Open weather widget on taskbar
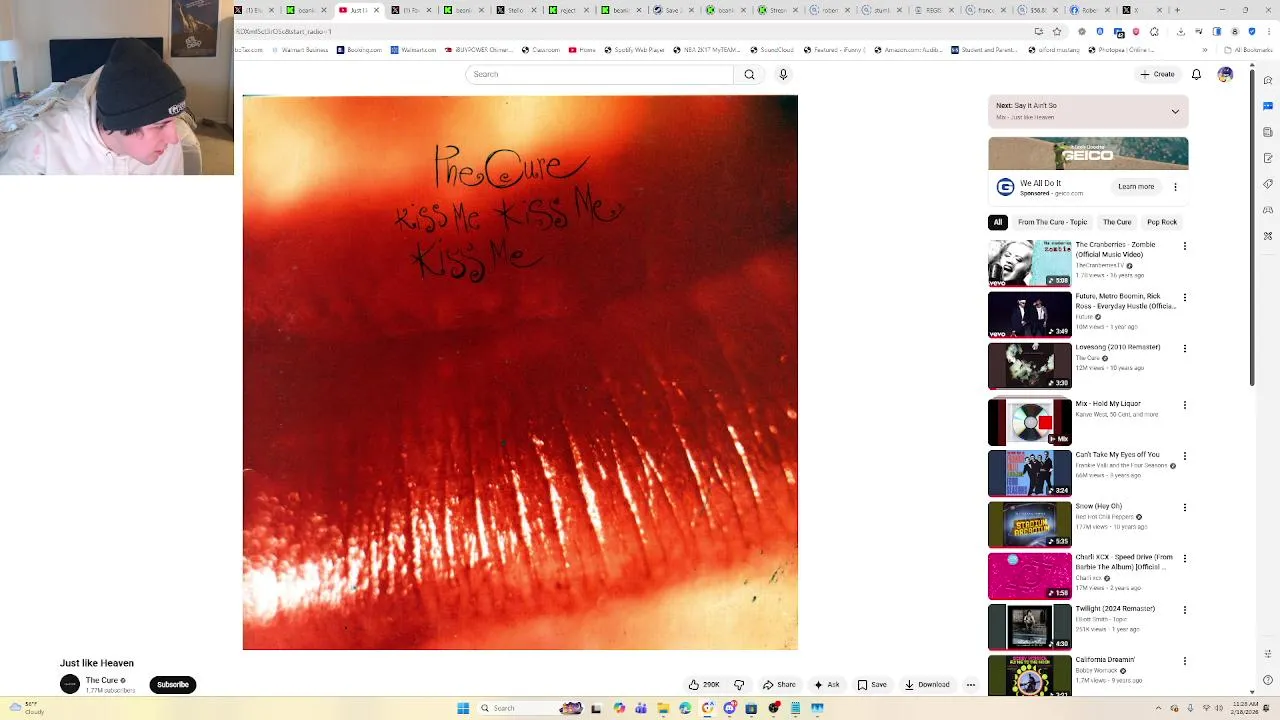This screenshot has height=720, width=1280. [25, 708]
